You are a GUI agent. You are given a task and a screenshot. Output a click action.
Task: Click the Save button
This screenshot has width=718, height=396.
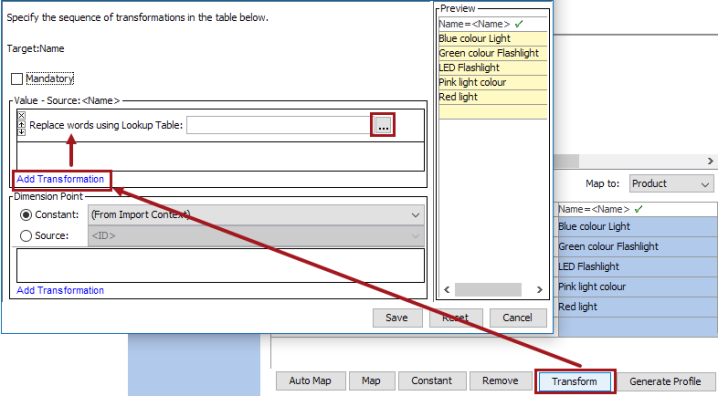(x=397, y=318)
